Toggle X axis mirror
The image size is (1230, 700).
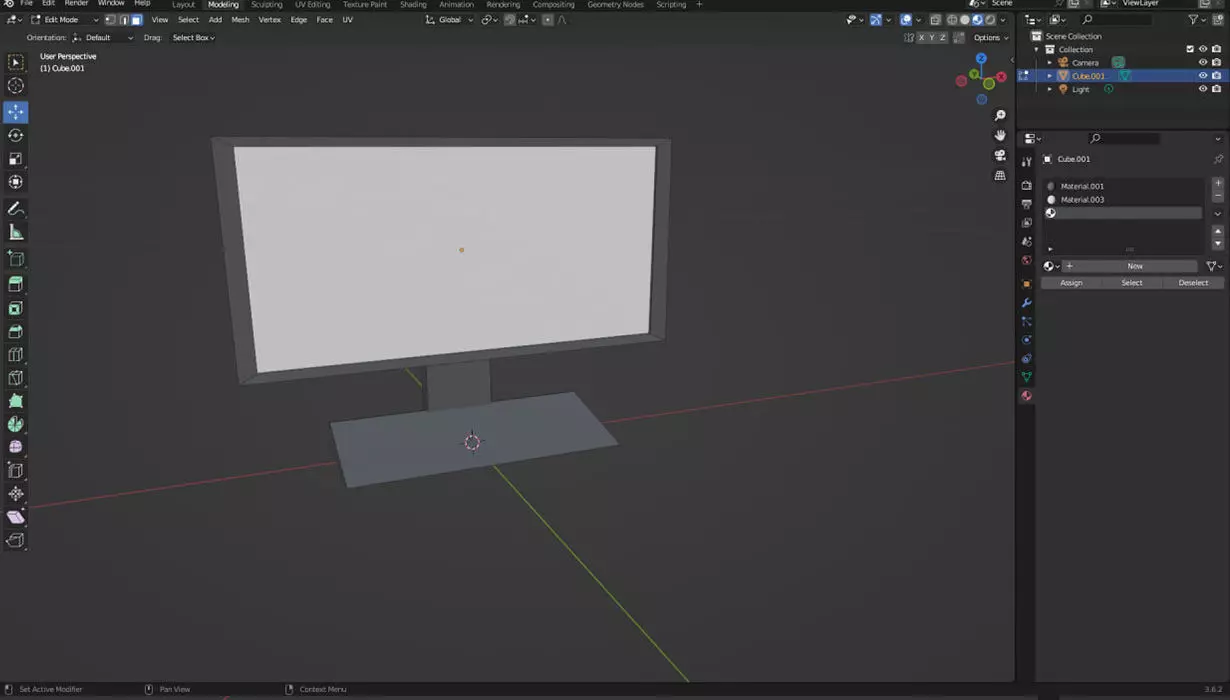920,38
